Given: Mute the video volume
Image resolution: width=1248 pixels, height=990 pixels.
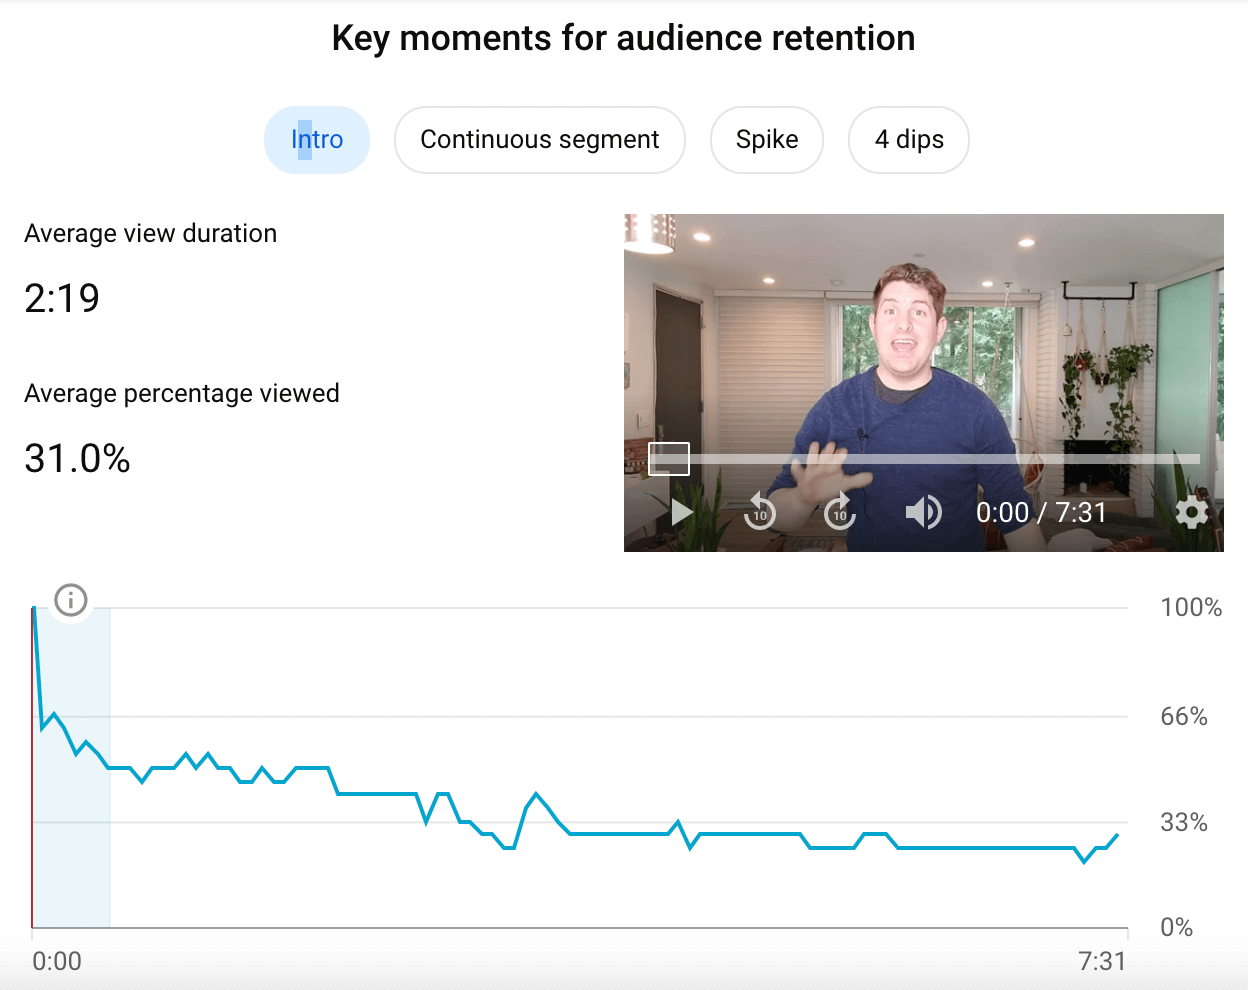Looking at the screenshot, I should tap(923, 513).
